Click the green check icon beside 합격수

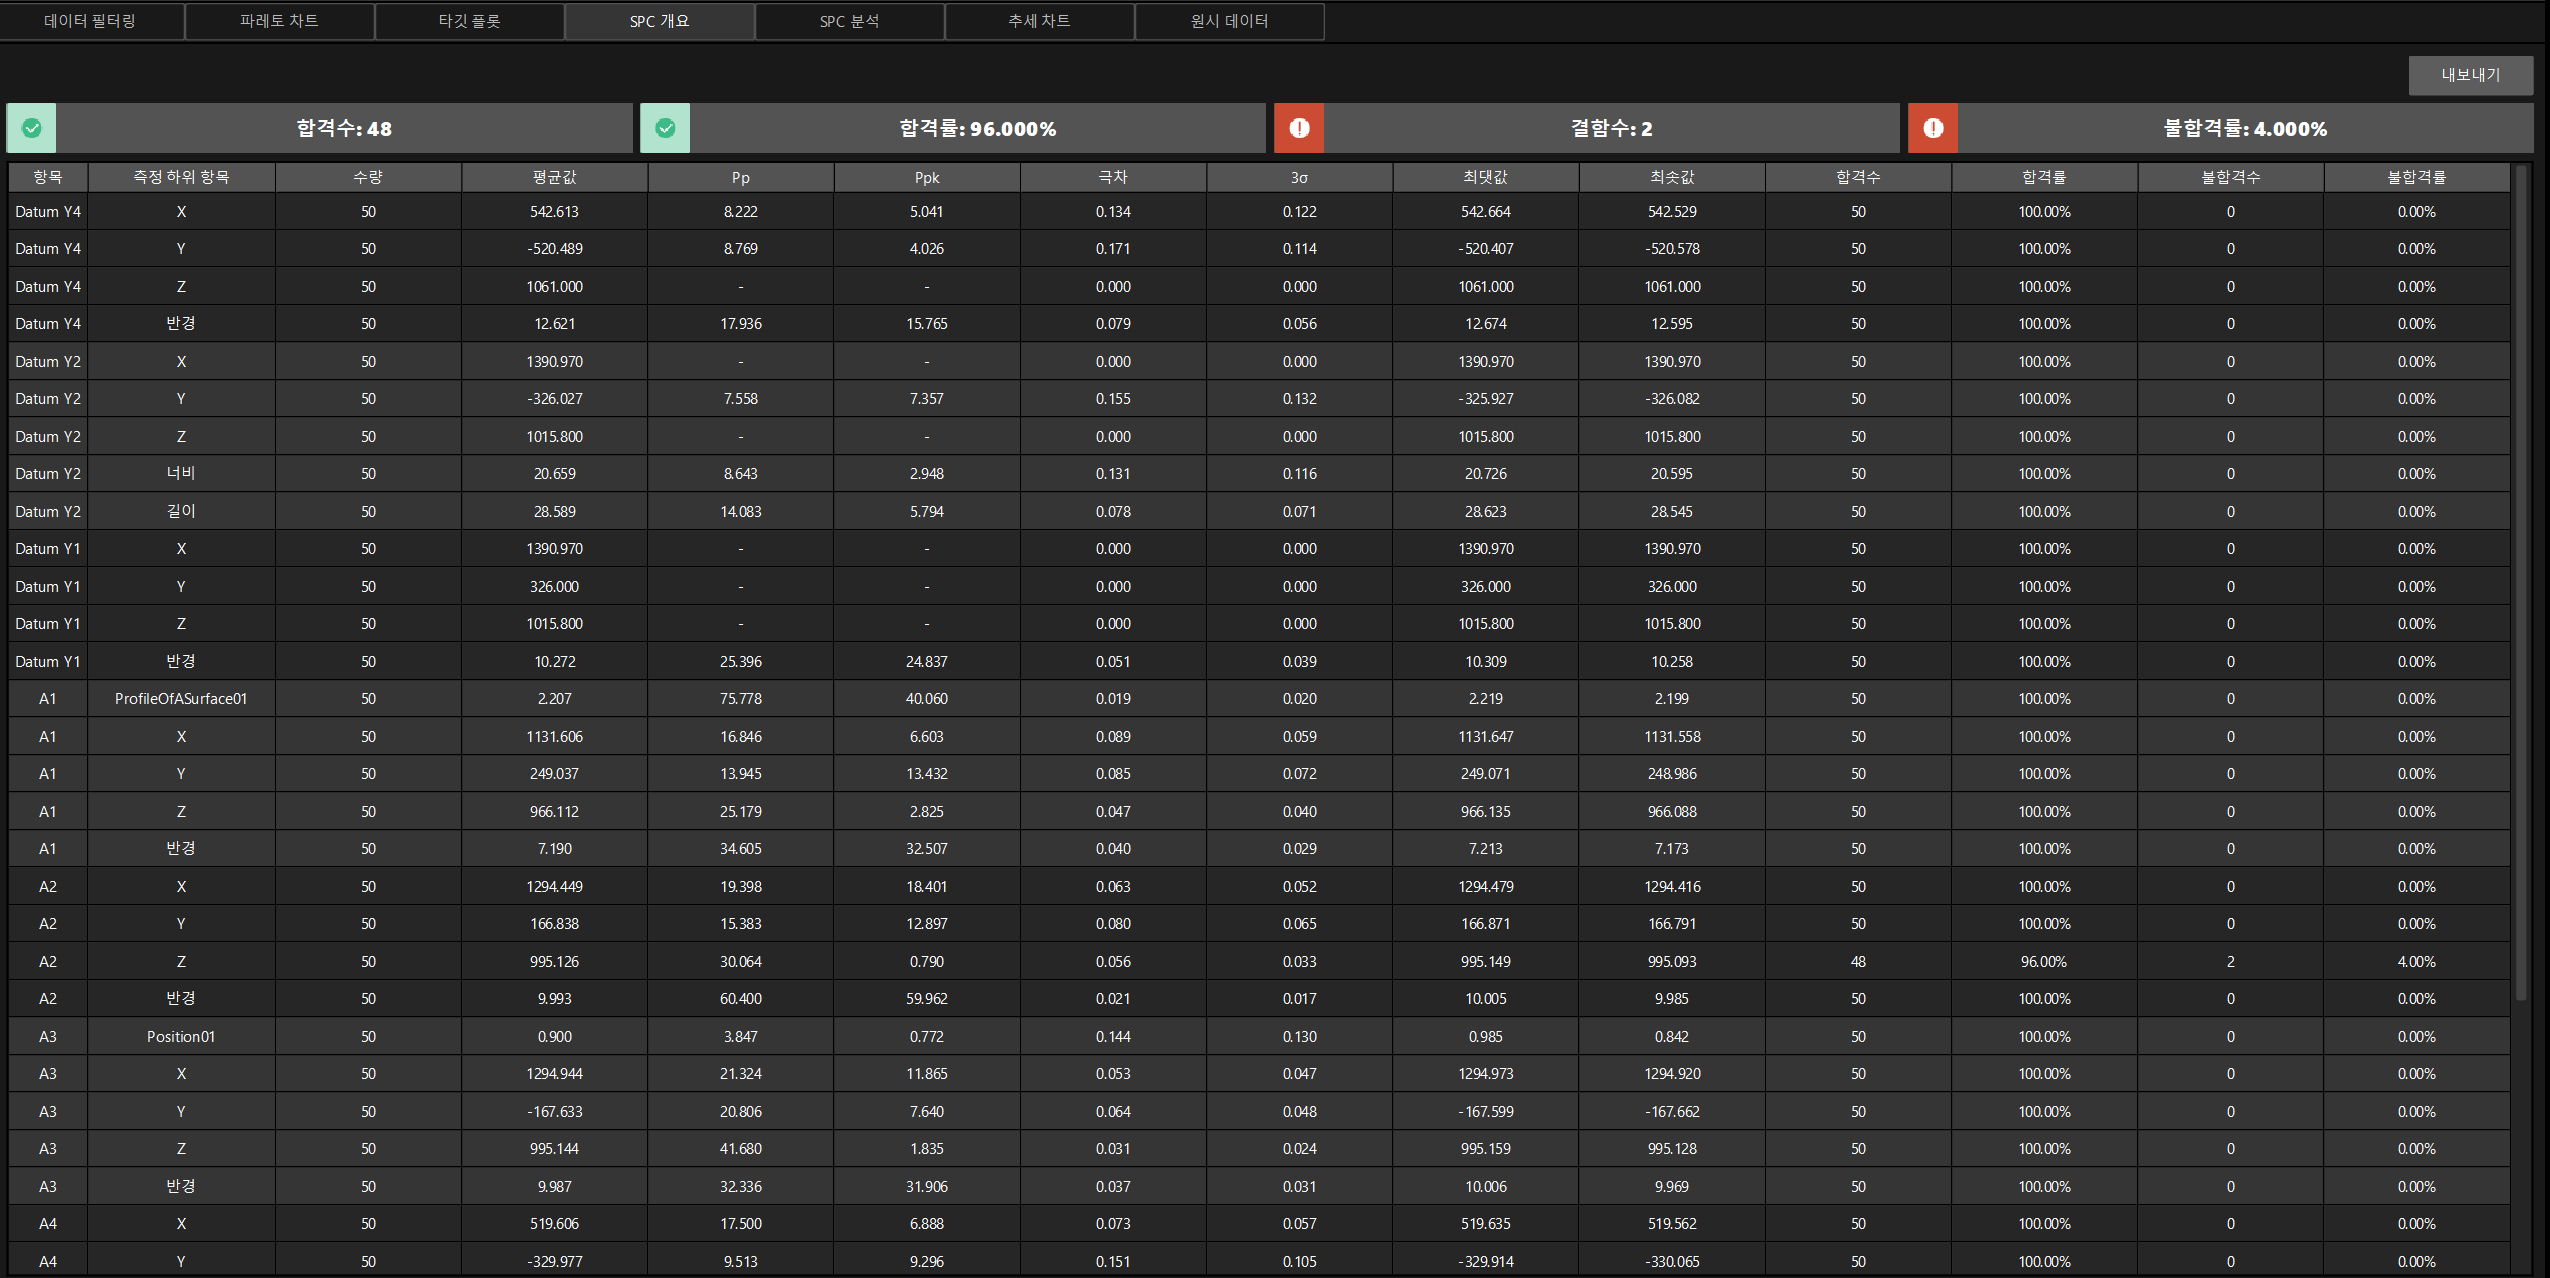point(32,128)
